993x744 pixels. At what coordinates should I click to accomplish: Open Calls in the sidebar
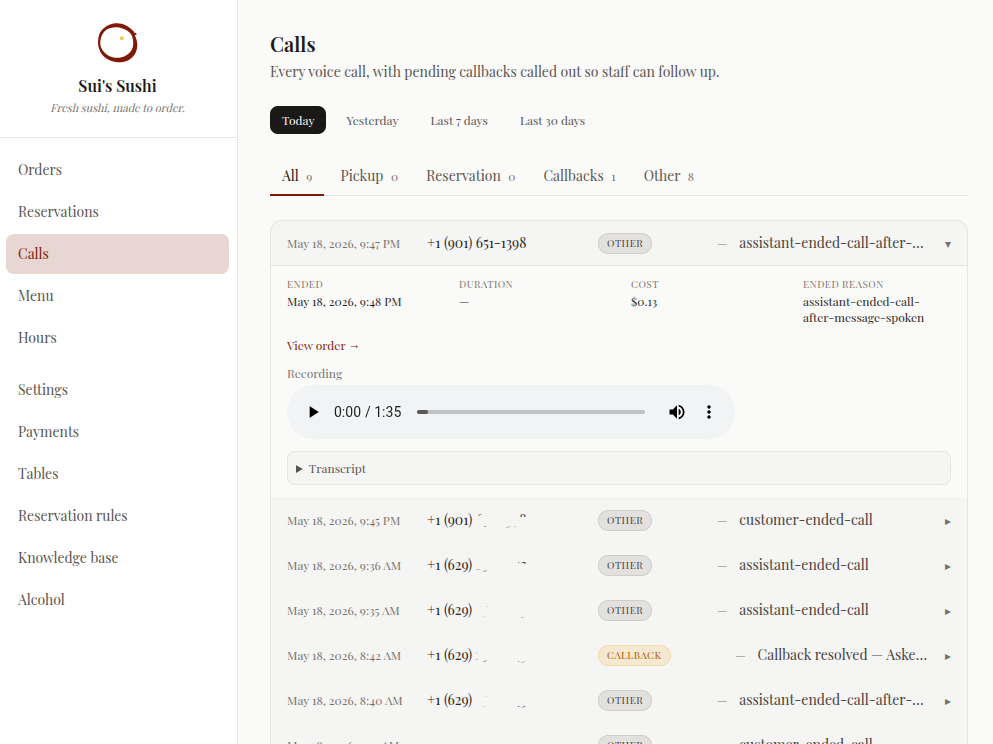(x=117, y=254)
